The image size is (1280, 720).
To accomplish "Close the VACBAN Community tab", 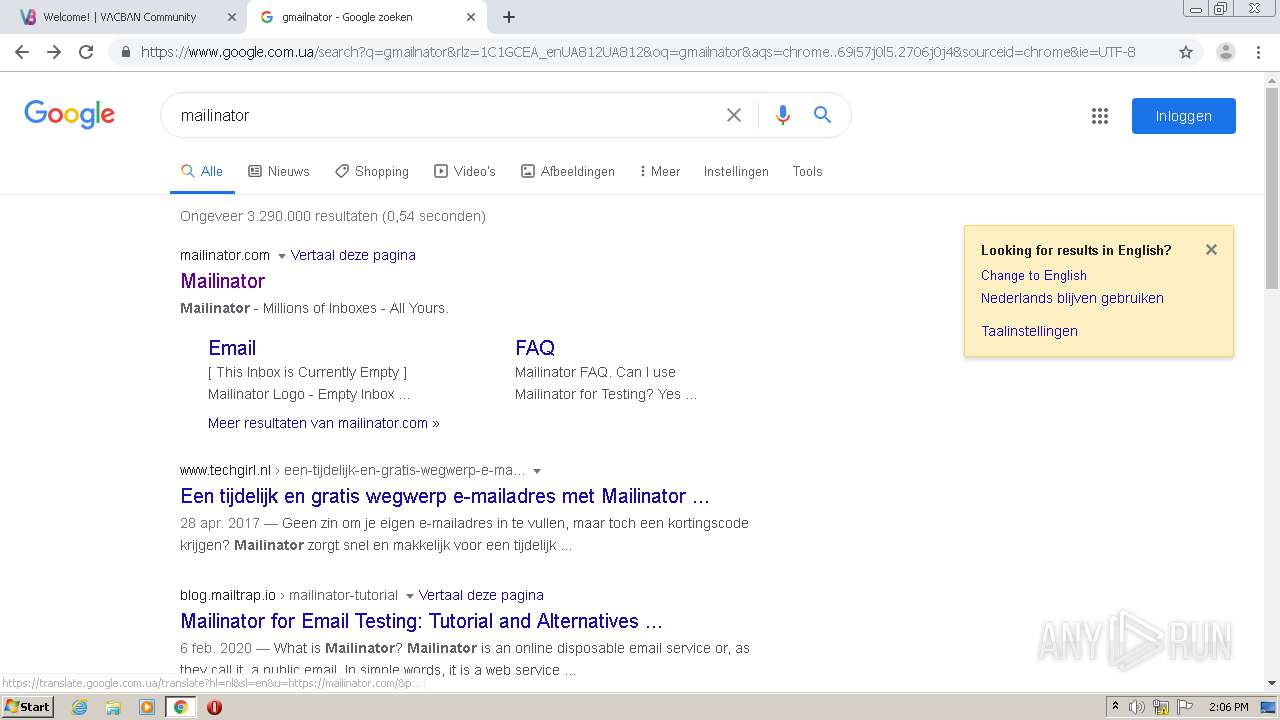I will coord(232,17).
